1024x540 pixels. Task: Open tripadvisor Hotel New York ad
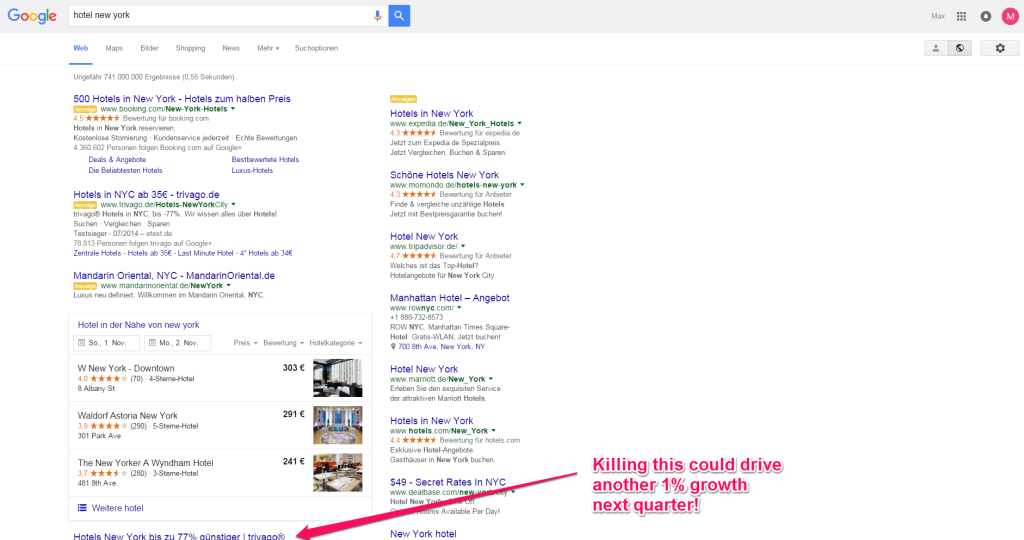pos(424,236)
